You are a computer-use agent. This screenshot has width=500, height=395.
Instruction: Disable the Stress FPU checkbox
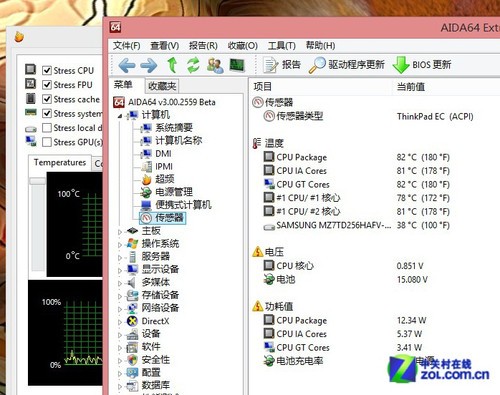tap(47, 85)
